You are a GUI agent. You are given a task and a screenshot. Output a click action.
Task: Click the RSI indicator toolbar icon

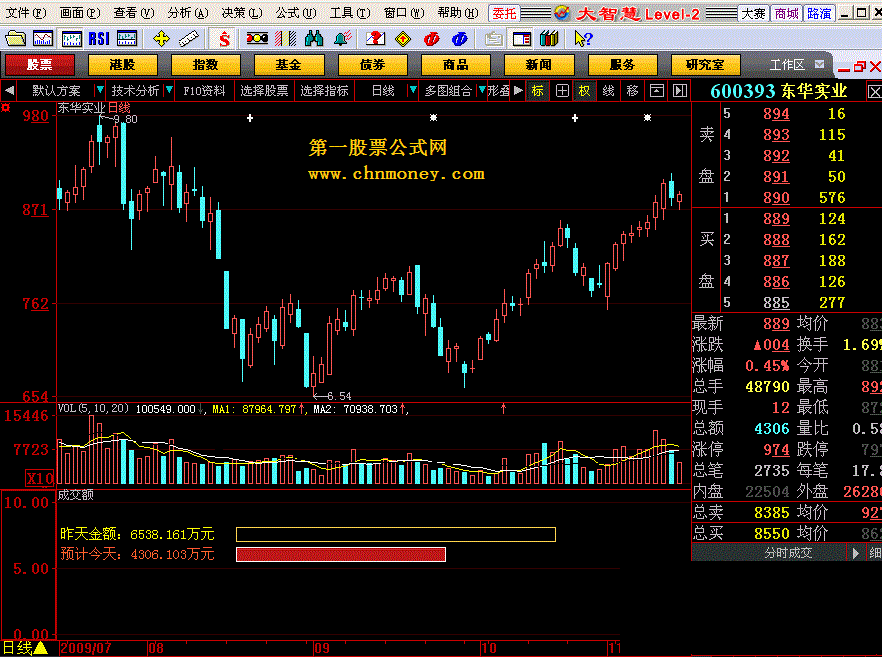[x=99, y=39]
